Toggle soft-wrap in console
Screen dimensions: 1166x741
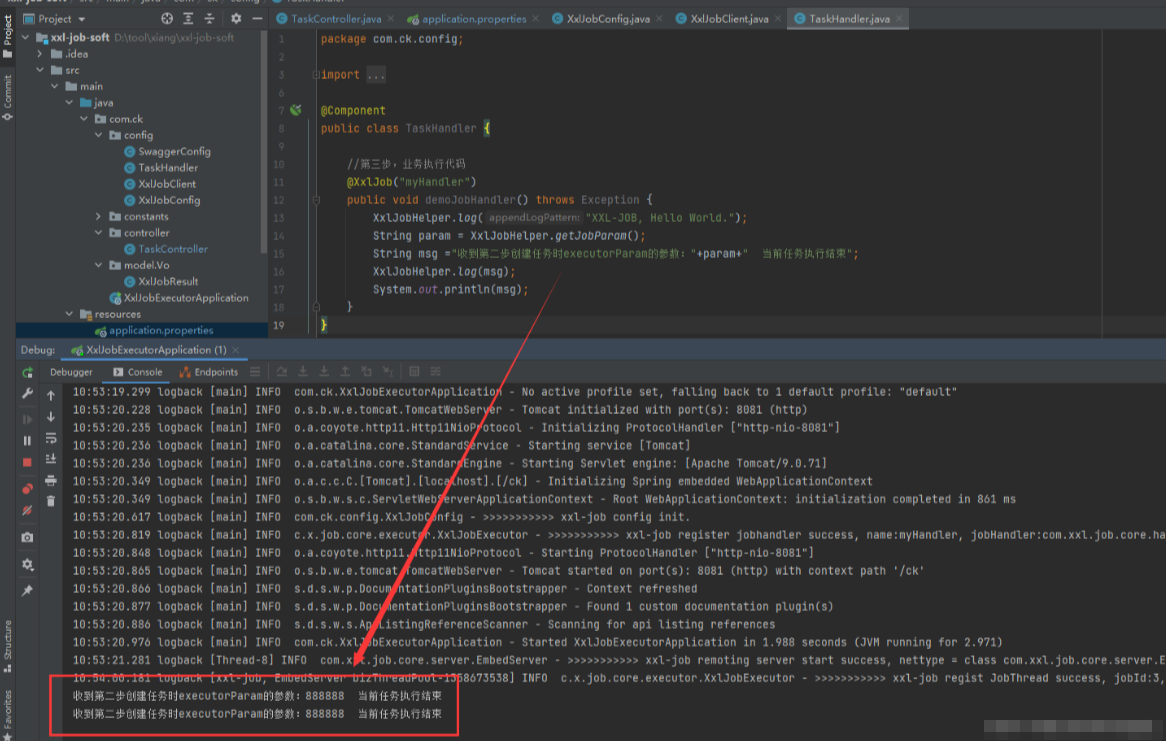[51, 438]
